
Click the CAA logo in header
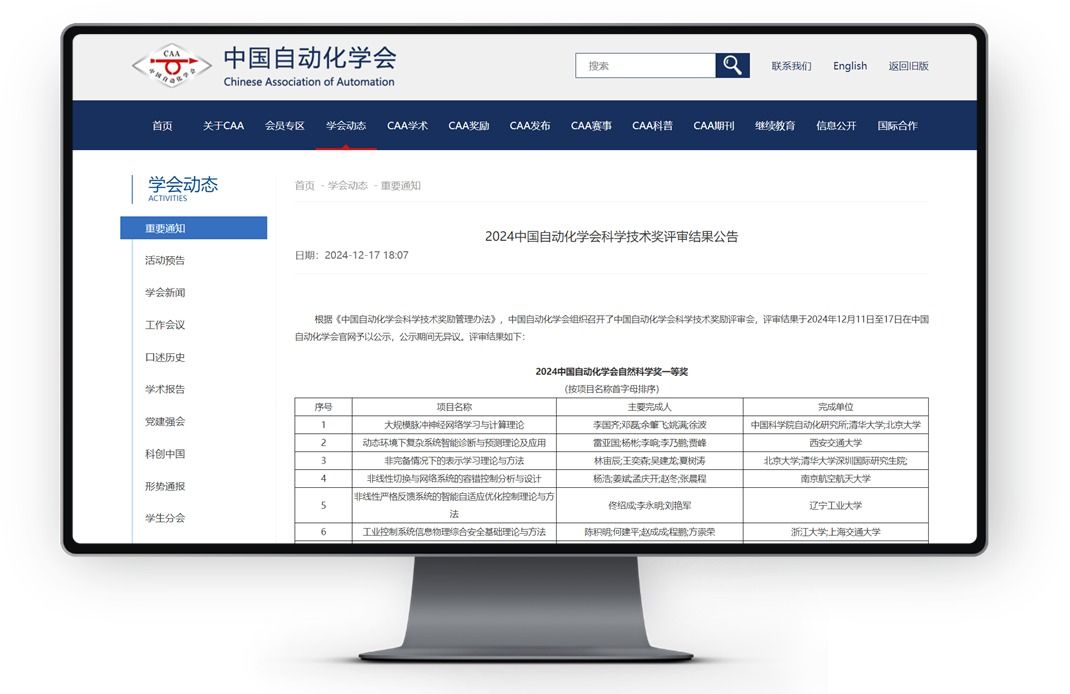pos(172,66)
